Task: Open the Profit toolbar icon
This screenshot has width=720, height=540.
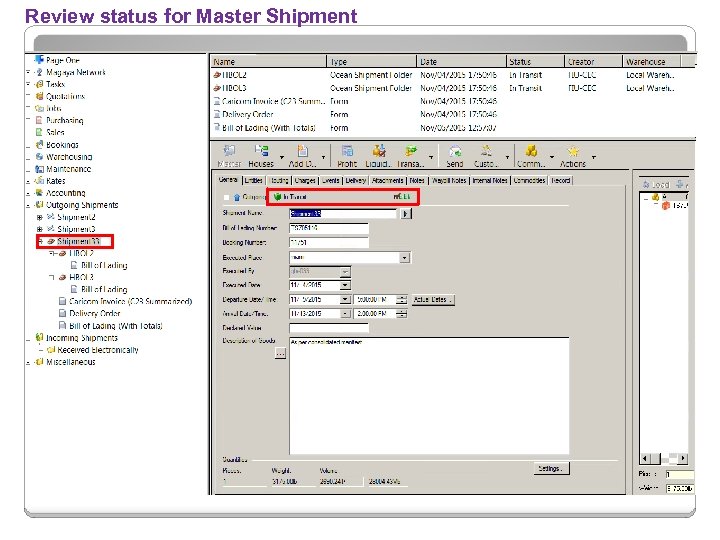Action: pyautogui.click(x=347, y=151)
